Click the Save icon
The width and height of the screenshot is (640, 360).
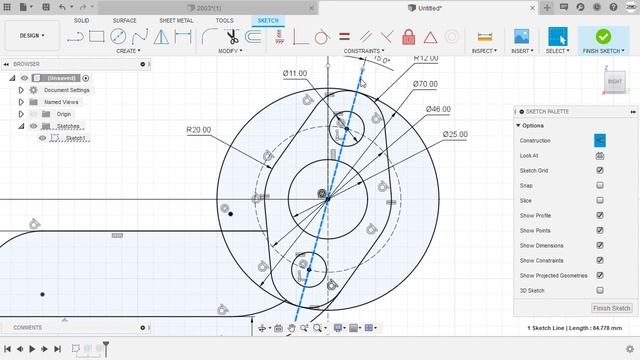pyautogui.click(x=46, y=7)
